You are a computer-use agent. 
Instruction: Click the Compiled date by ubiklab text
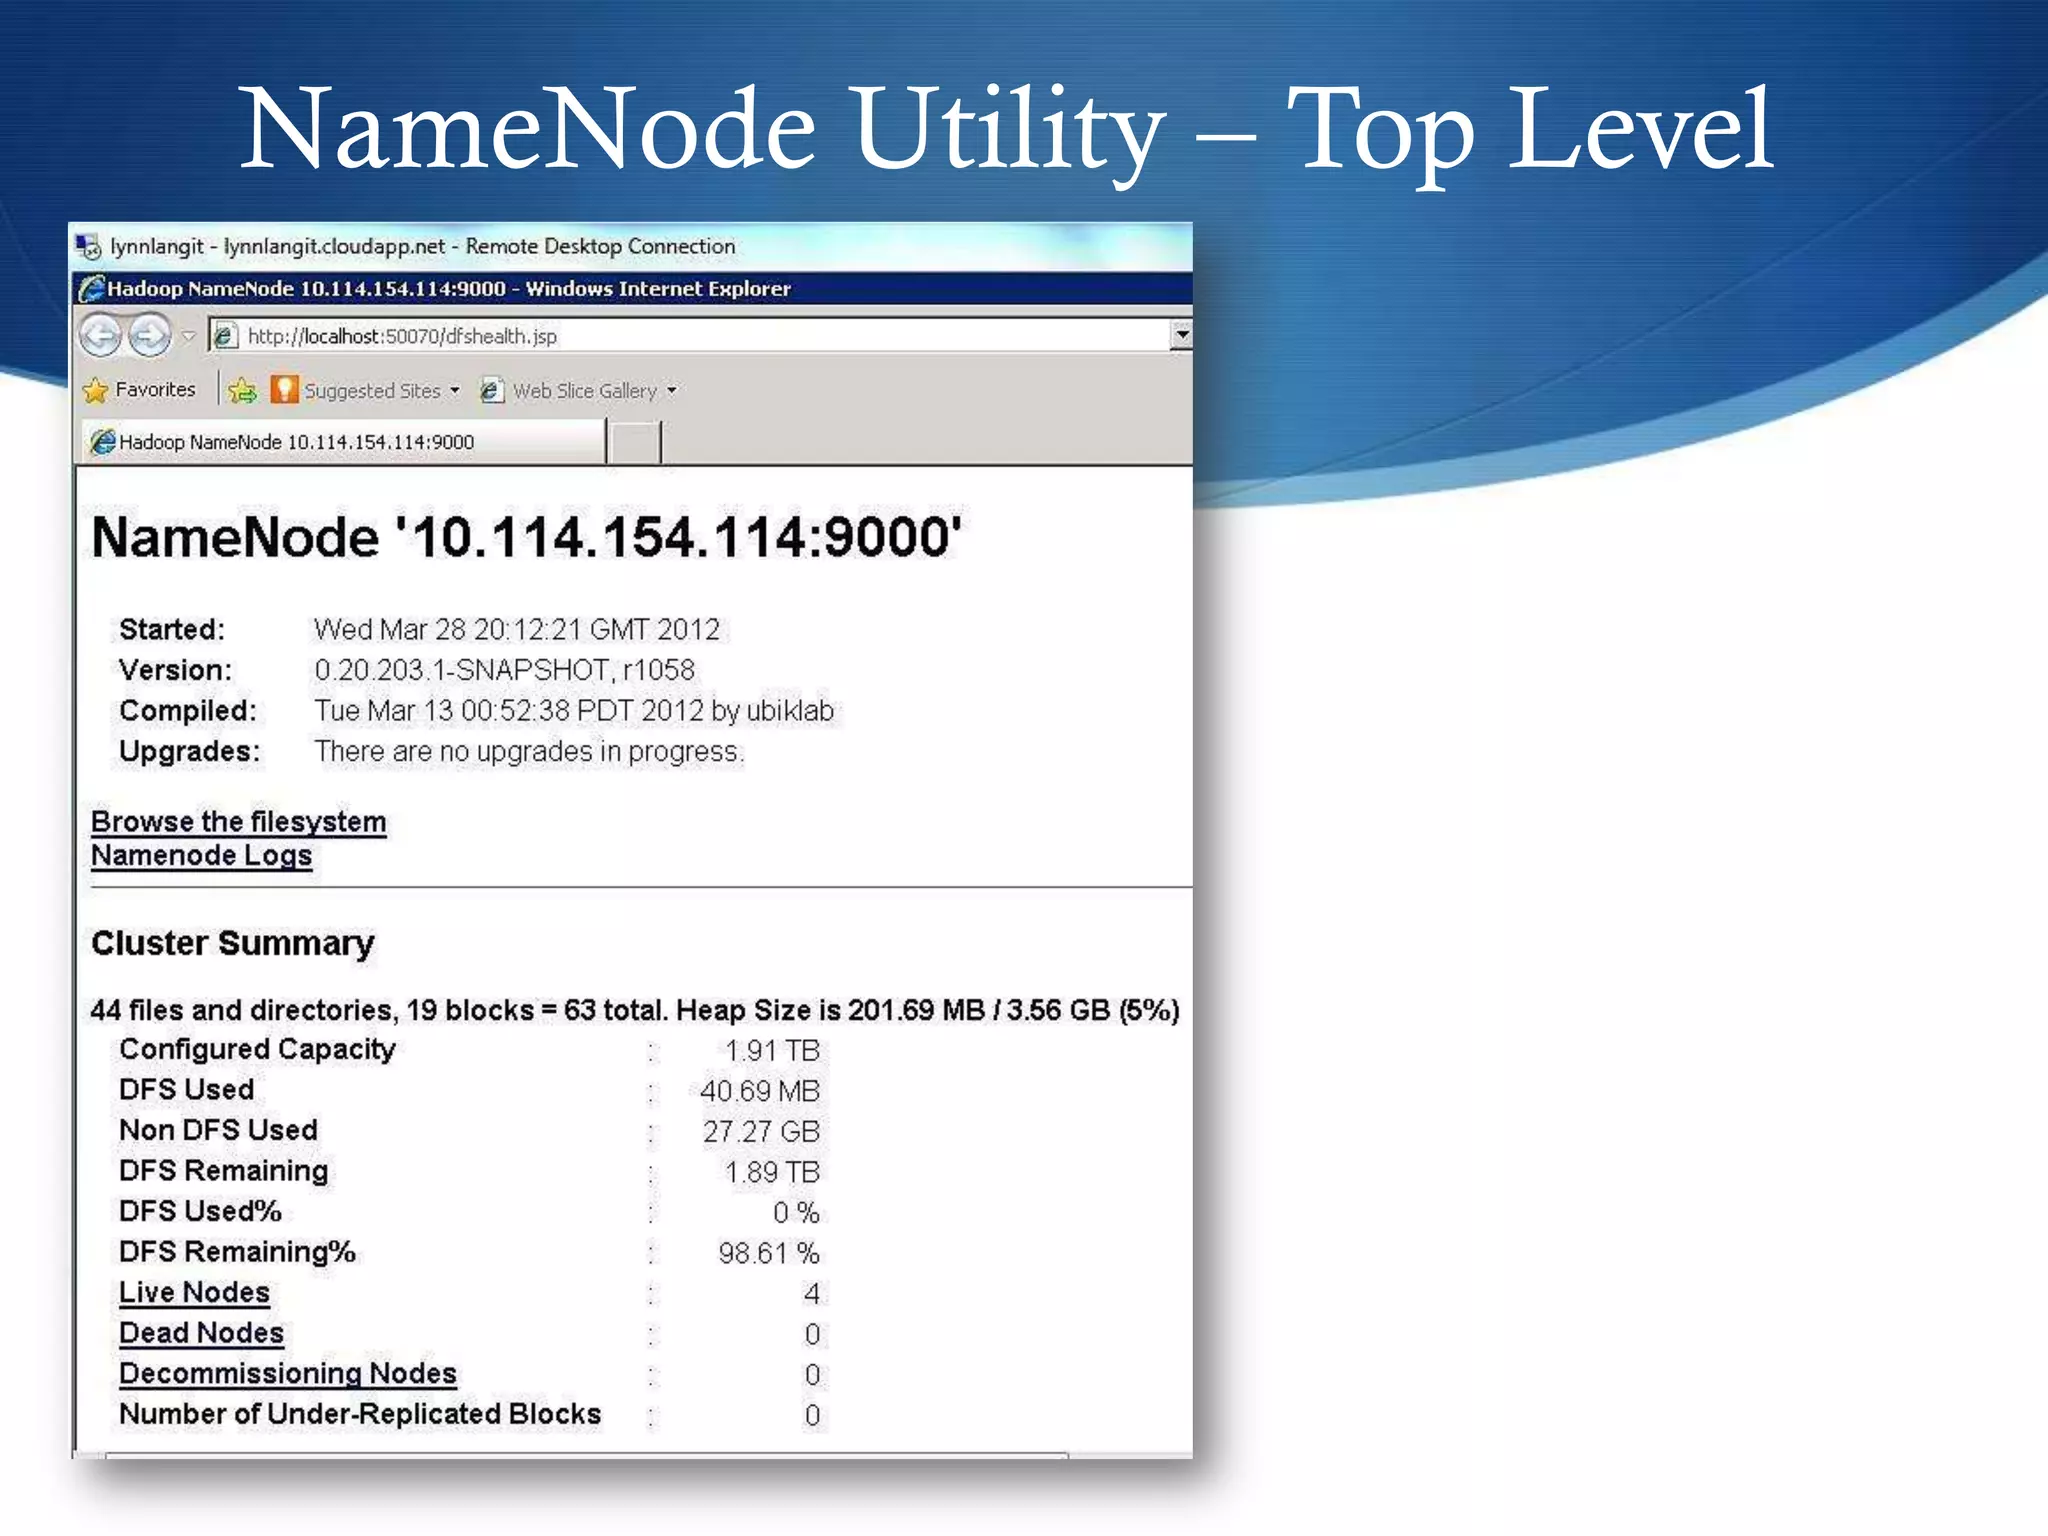(x=574, y=711)
